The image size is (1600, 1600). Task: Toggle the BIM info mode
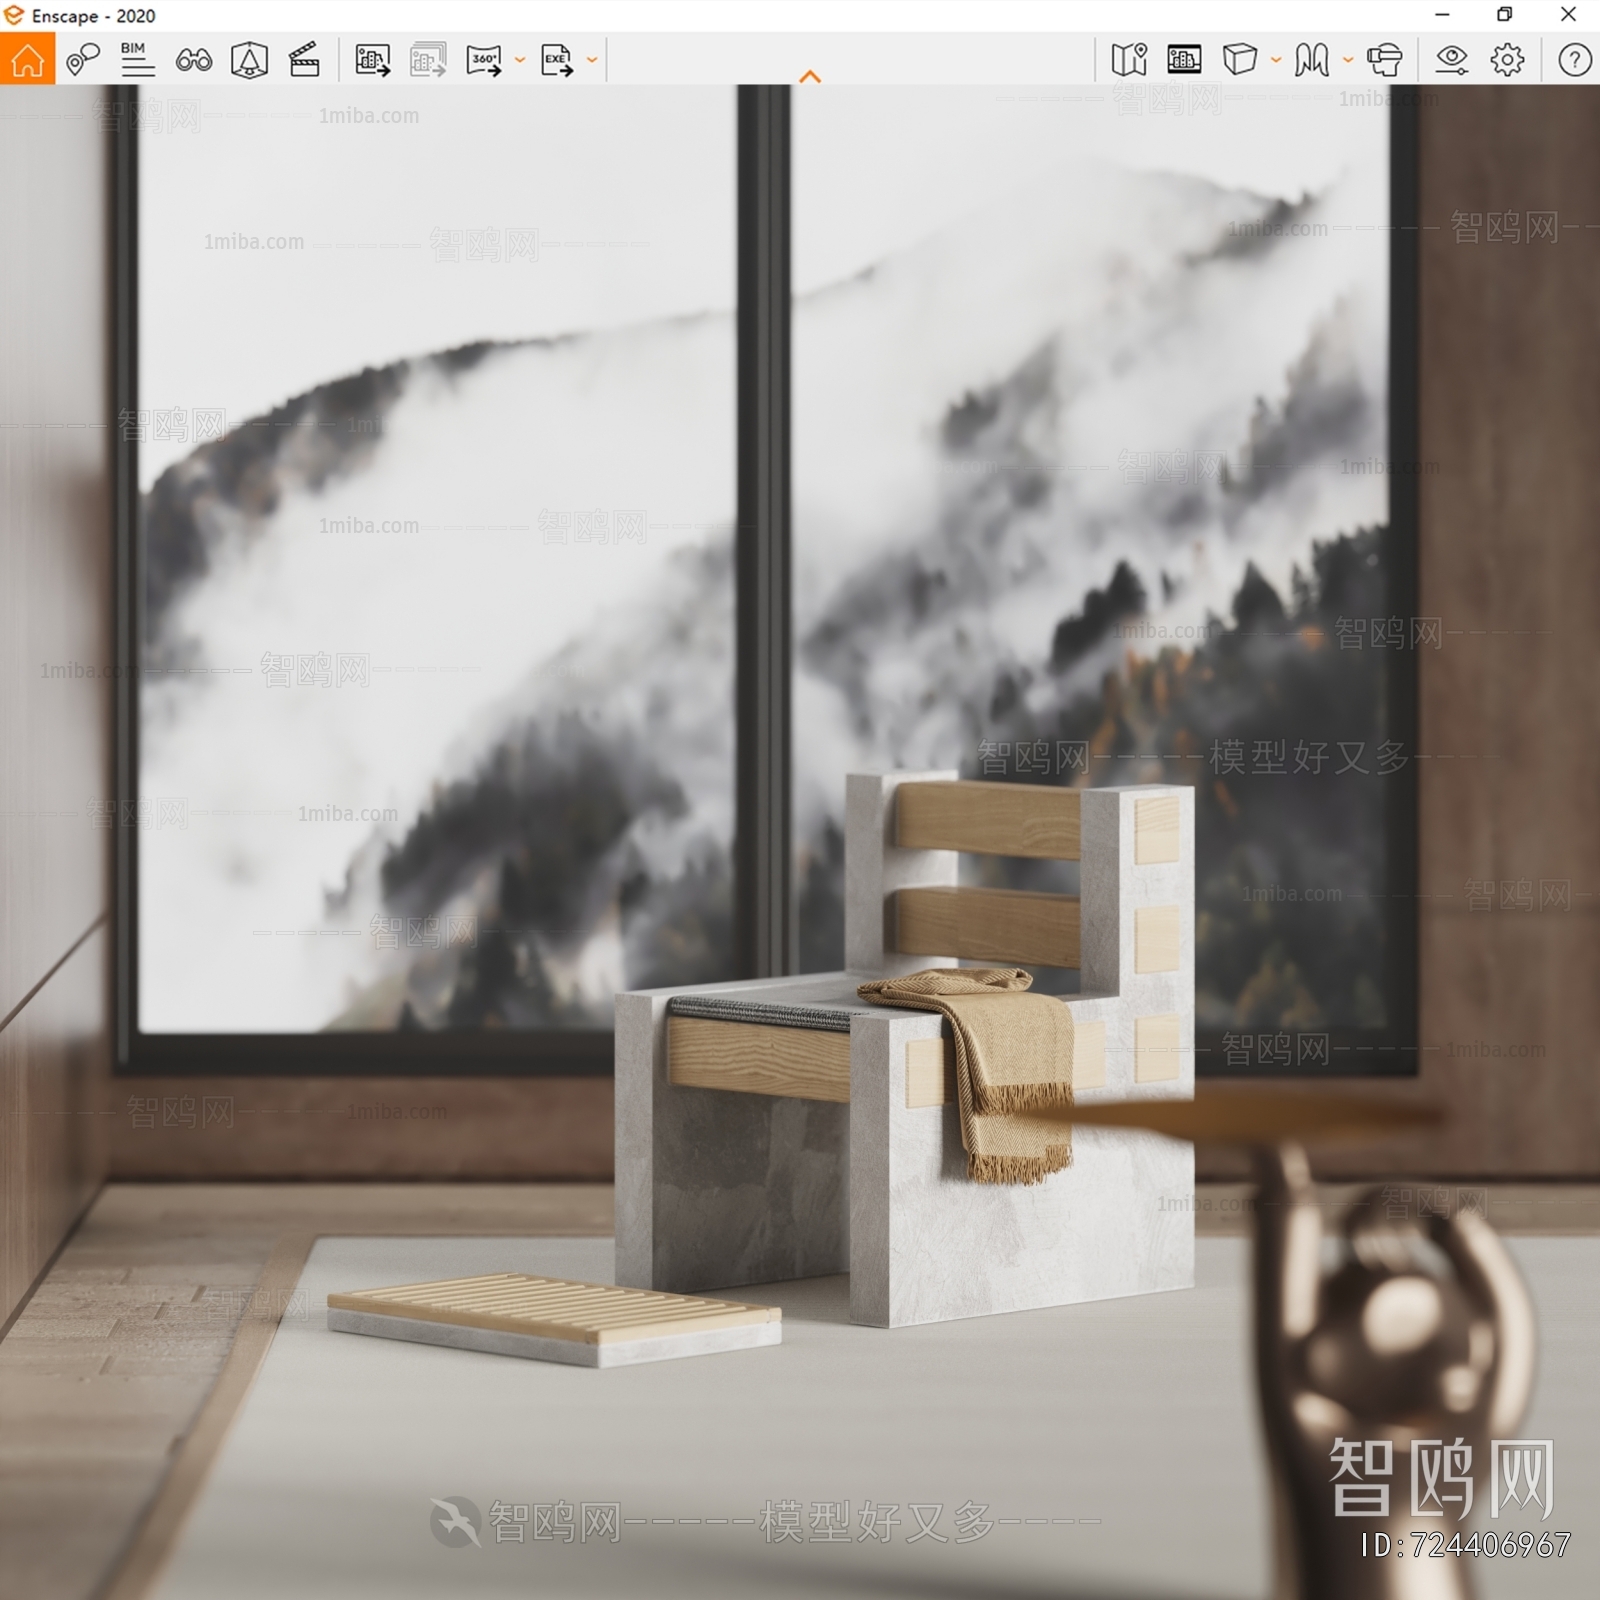coord(138,60)
